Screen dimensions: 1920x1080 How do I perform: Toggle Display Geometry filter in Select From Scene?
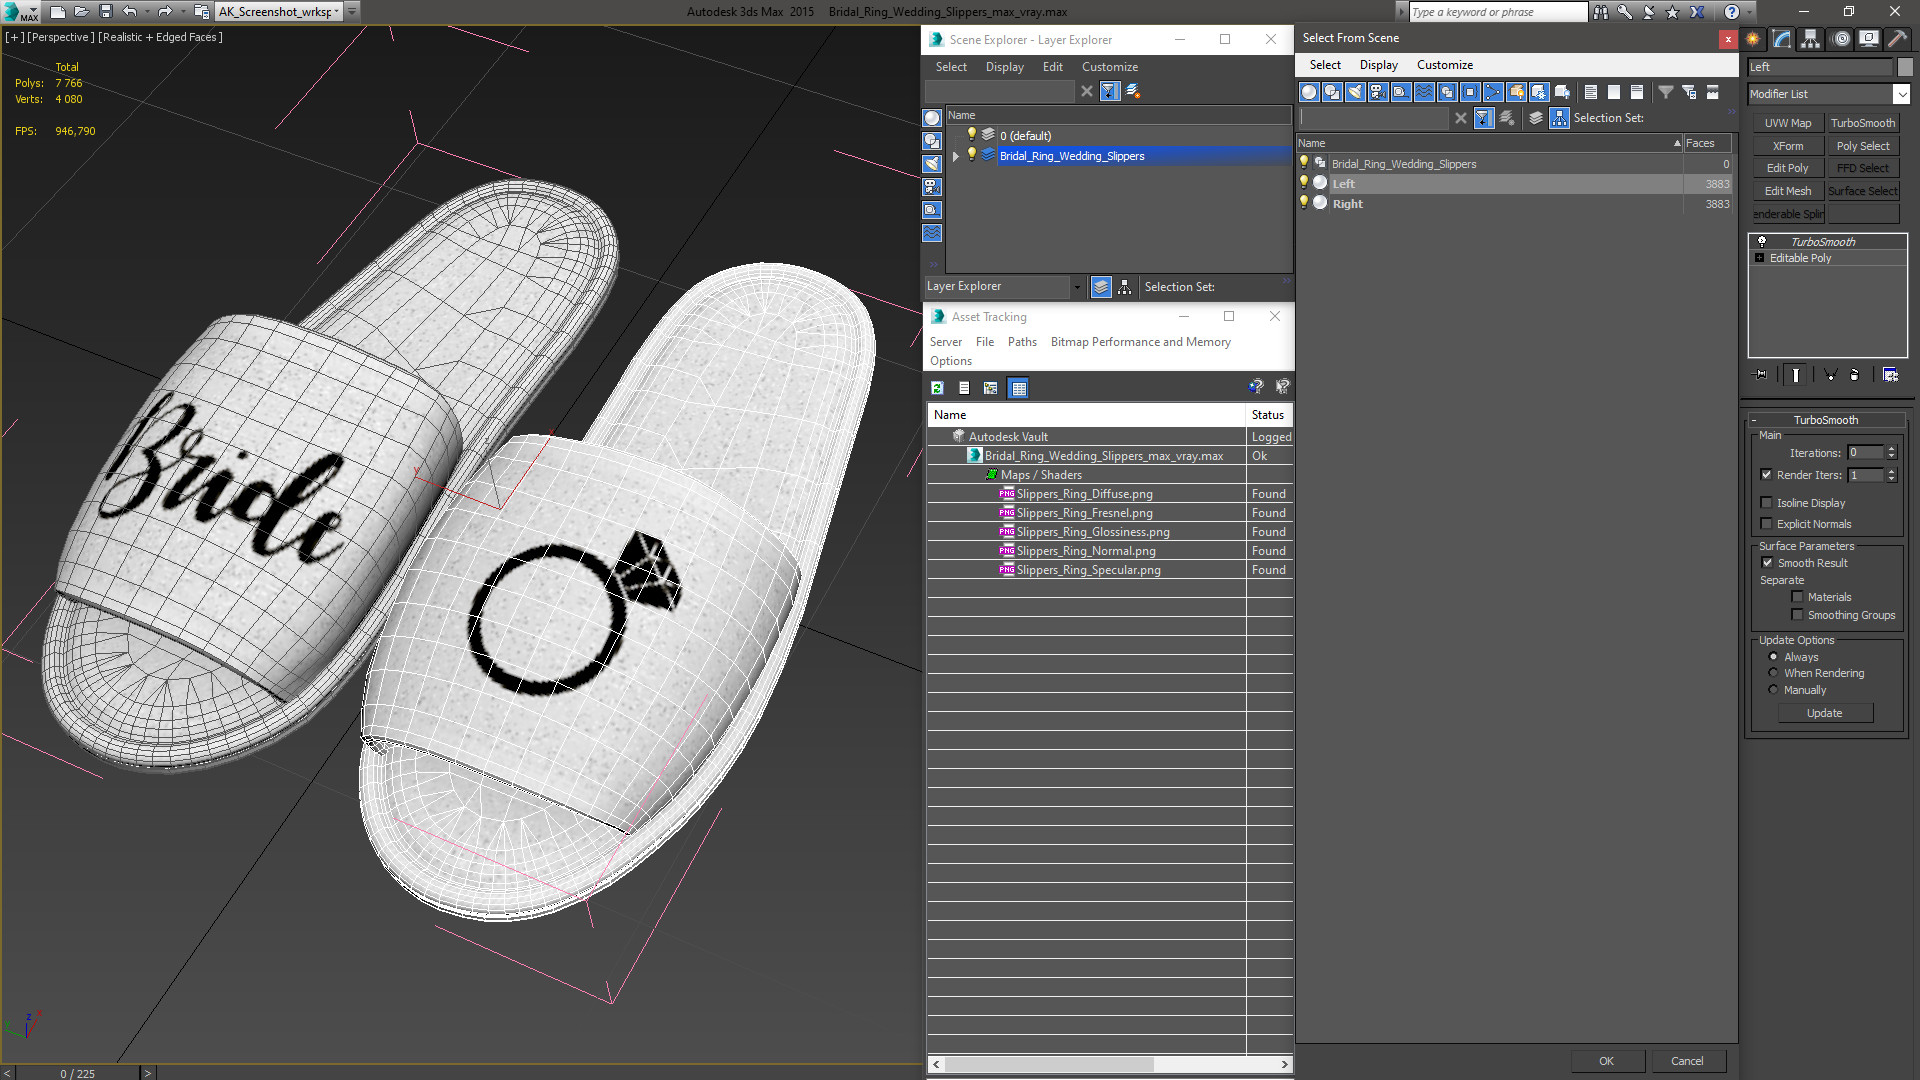pos(1309,92)
